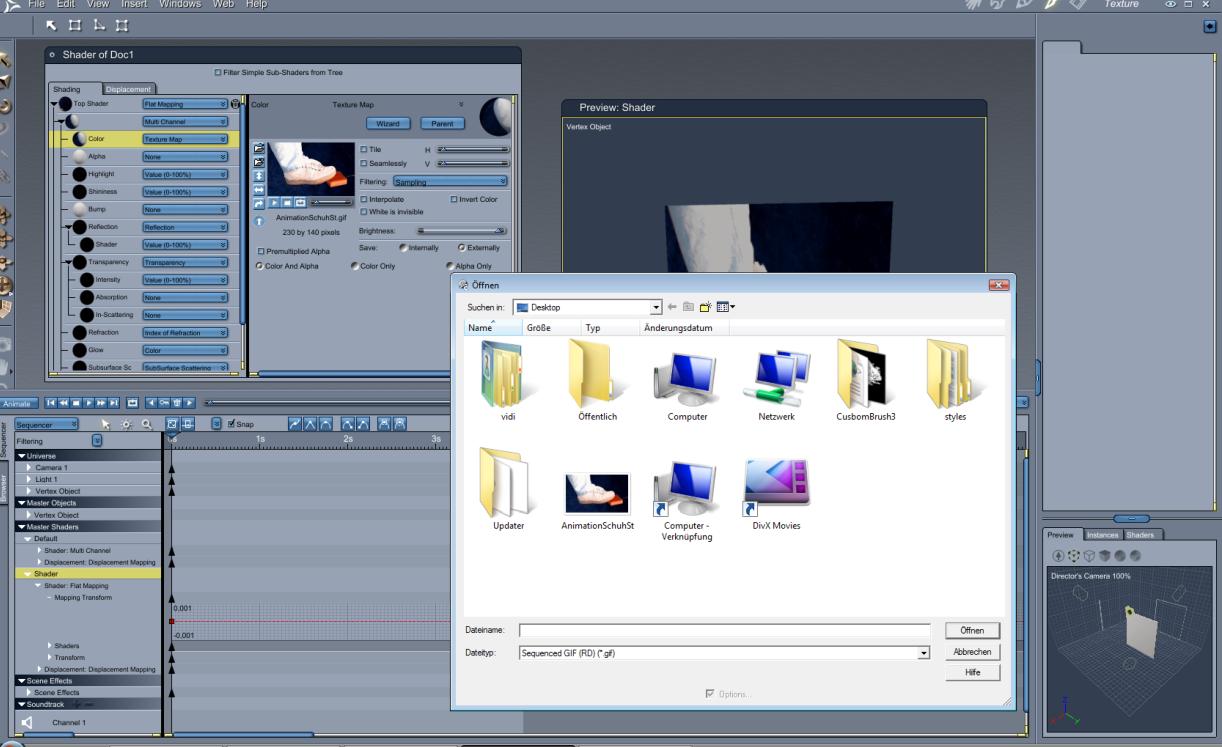
Task: Collapse the Master Shaders group
Action: pyautogui.click(x=22, y=526)
